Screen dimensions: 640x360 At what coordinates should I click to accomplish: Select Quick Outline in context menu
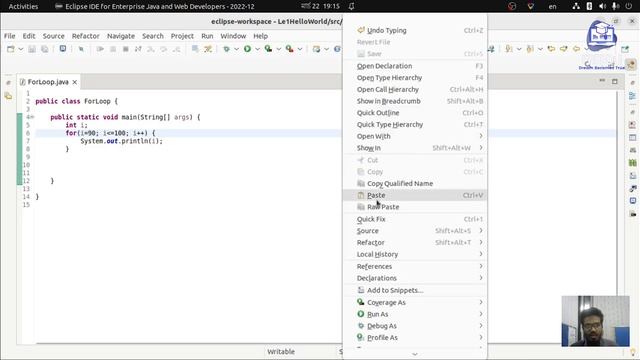415,113
